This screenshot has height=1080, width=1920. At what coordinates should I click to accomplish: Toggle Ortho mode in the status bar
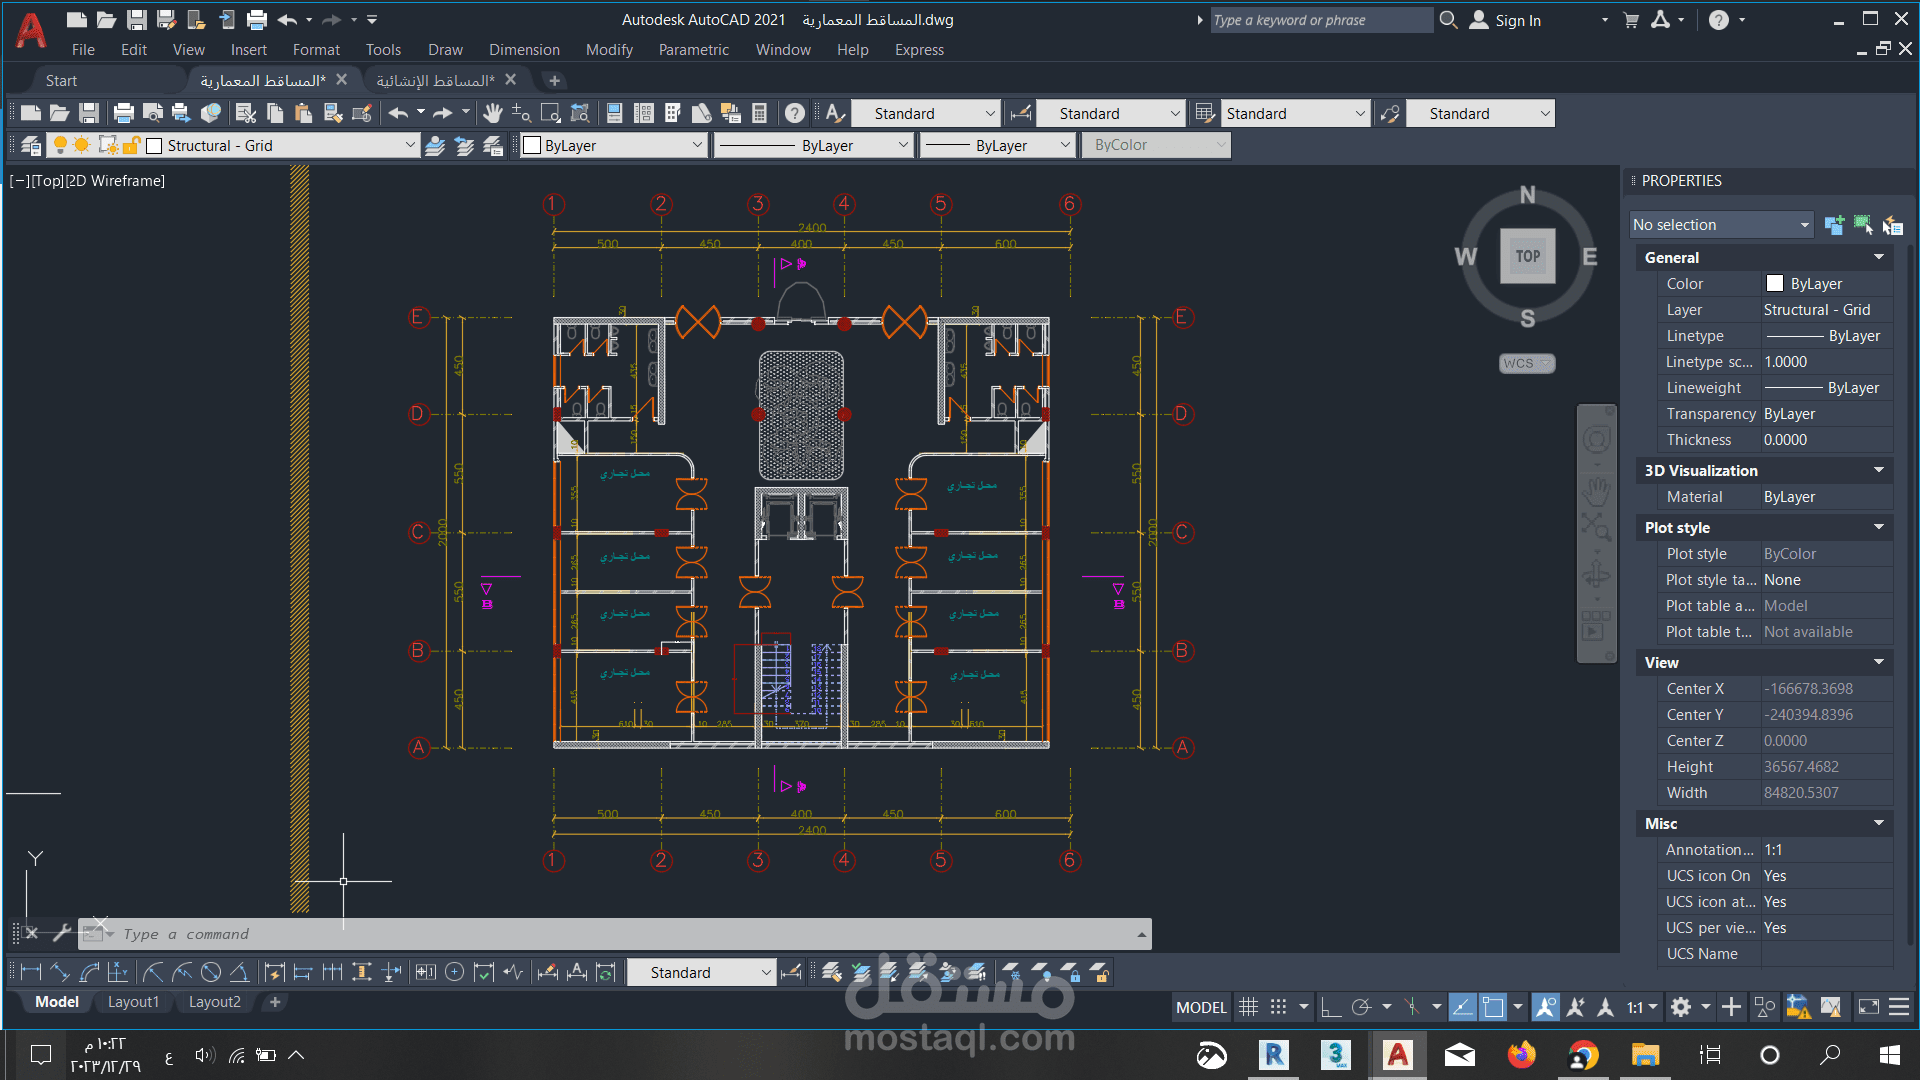(1330, 1007)
